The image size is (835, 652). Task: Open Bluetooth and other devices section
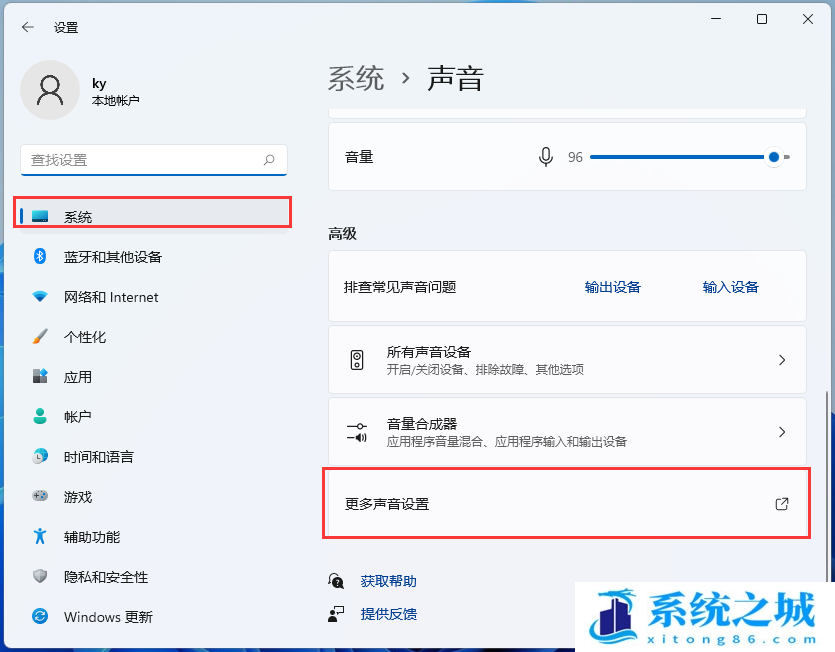click(112, 257)
